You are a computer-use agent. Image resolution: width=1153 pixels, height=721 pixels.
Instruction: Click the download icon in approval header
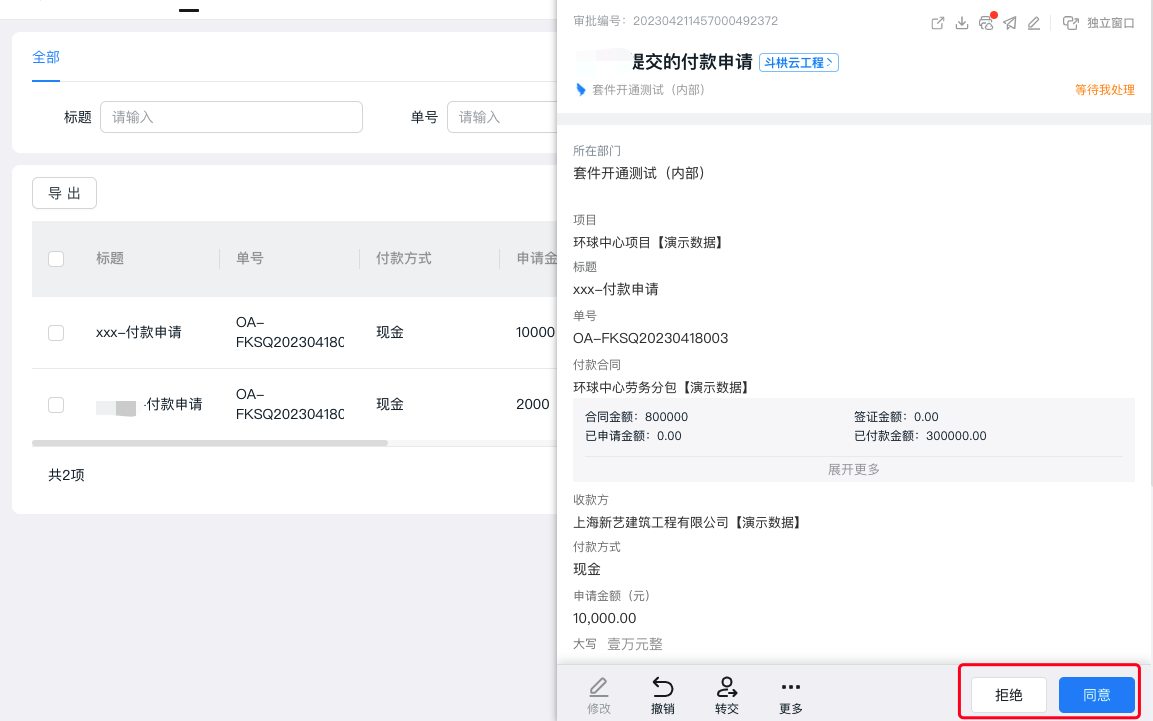(962, 24)
